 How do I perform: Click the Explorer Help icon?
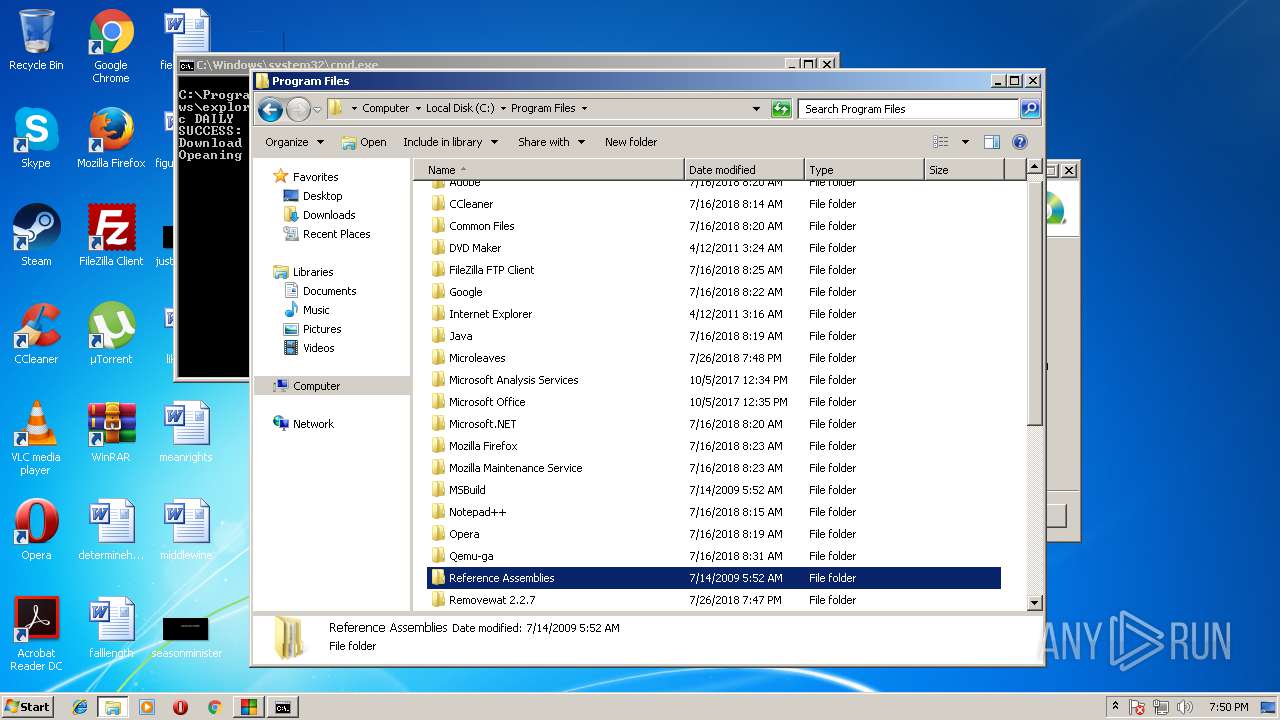1020,142
